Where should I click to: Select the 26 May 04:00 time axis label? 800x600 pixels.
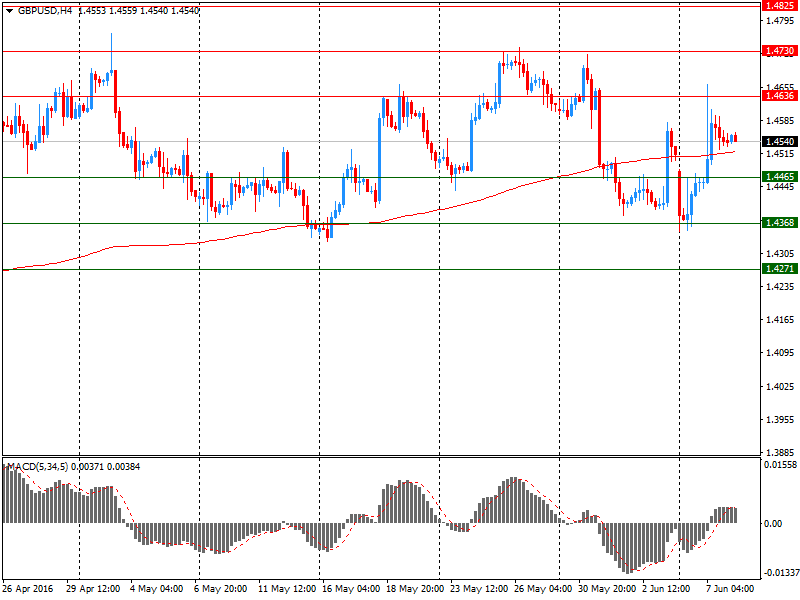[543, 589]
